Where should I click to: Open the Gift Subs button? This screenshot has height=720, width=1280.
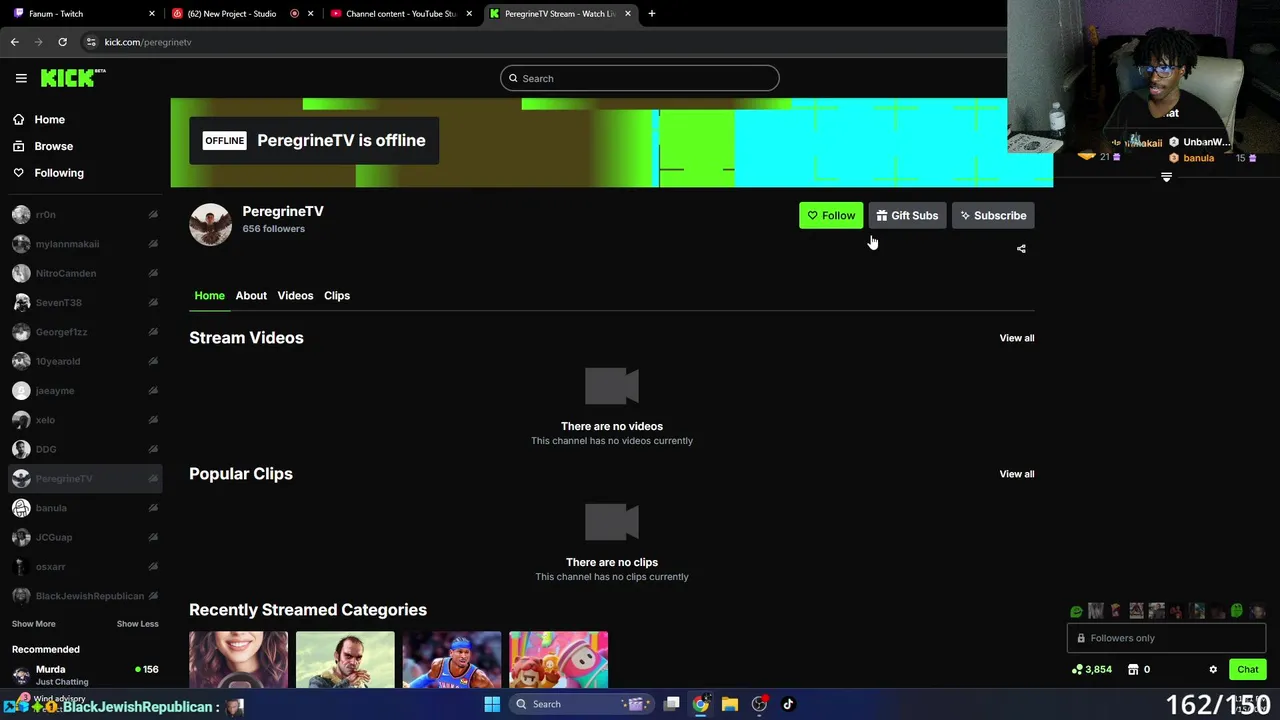click(907, 215)
